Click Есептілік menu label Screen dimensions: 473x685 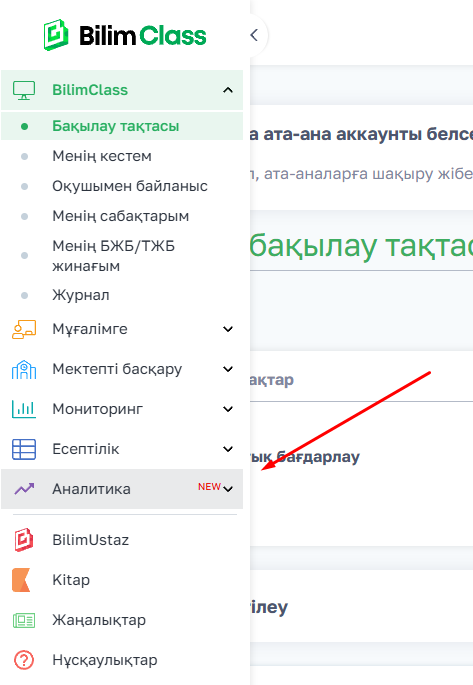point(86,449)
